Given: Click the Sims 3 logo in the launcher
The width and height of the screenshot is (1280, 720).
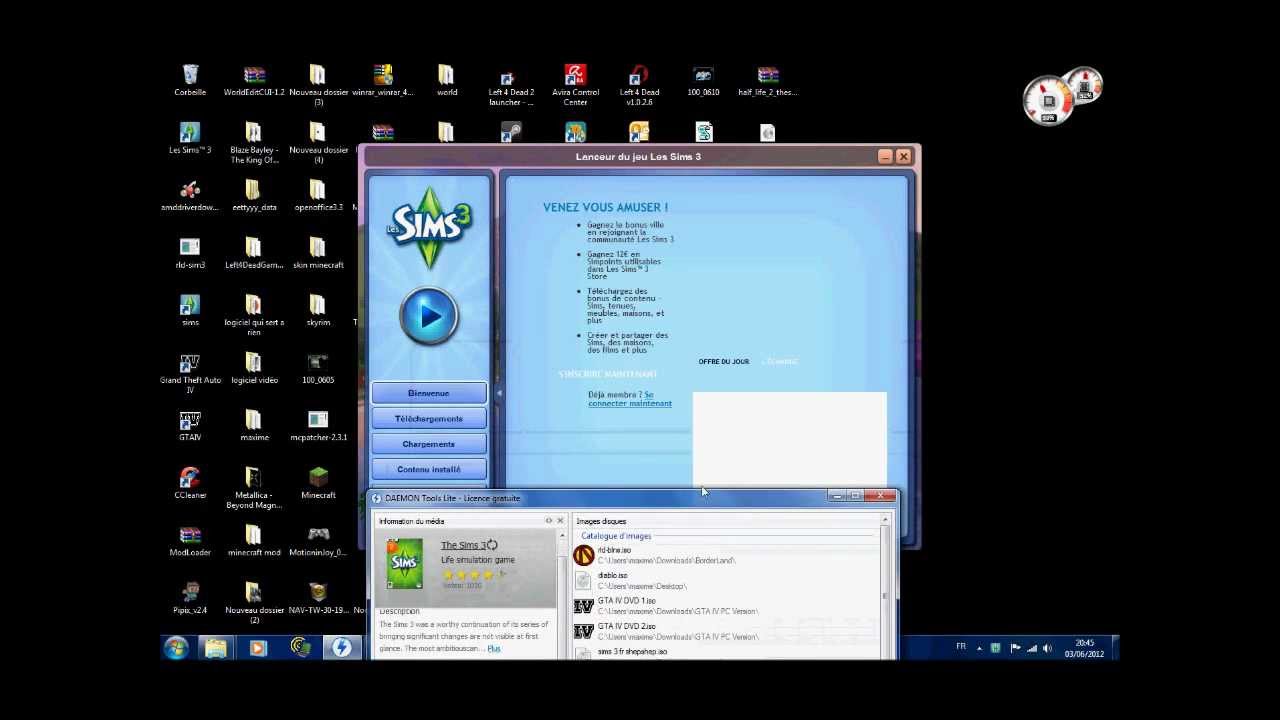Looking at the screenshot, I should click(x=429, y=227).
